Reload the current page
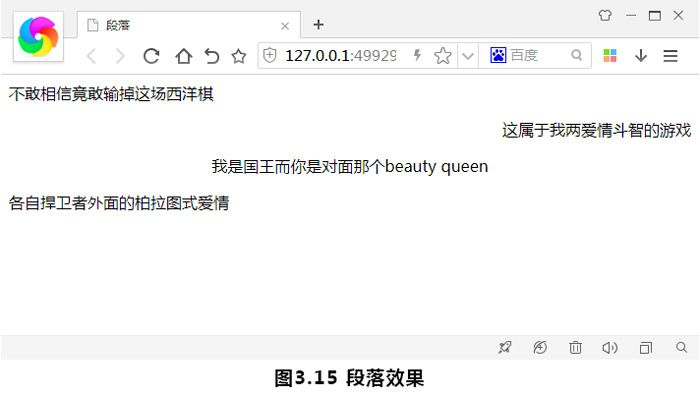The image size is (700, 395). click(x=151, y=56)
